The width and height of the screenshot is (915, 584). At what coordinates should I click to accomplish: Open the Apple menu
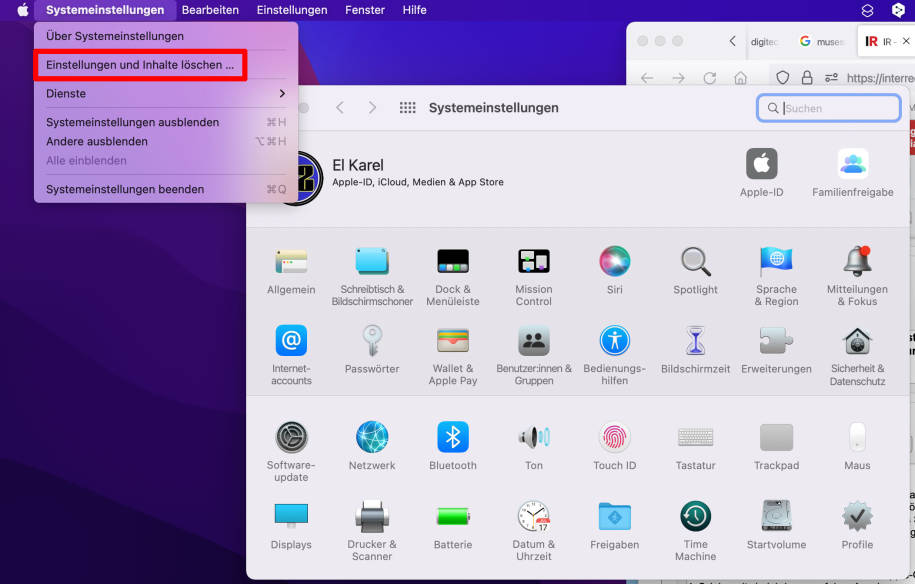(22, 10)
